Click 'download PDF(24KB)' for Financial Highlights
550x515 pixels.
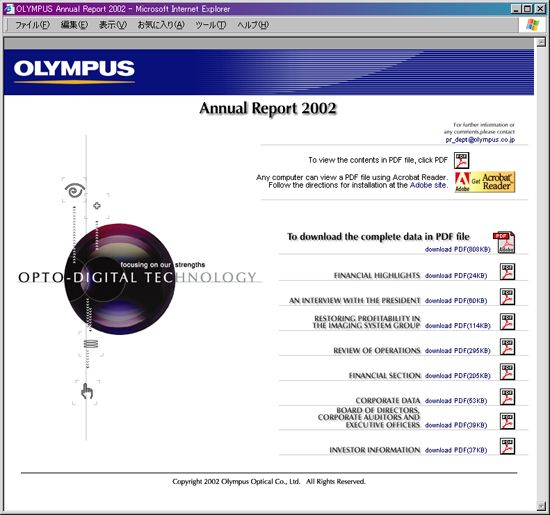coord(456,276)
